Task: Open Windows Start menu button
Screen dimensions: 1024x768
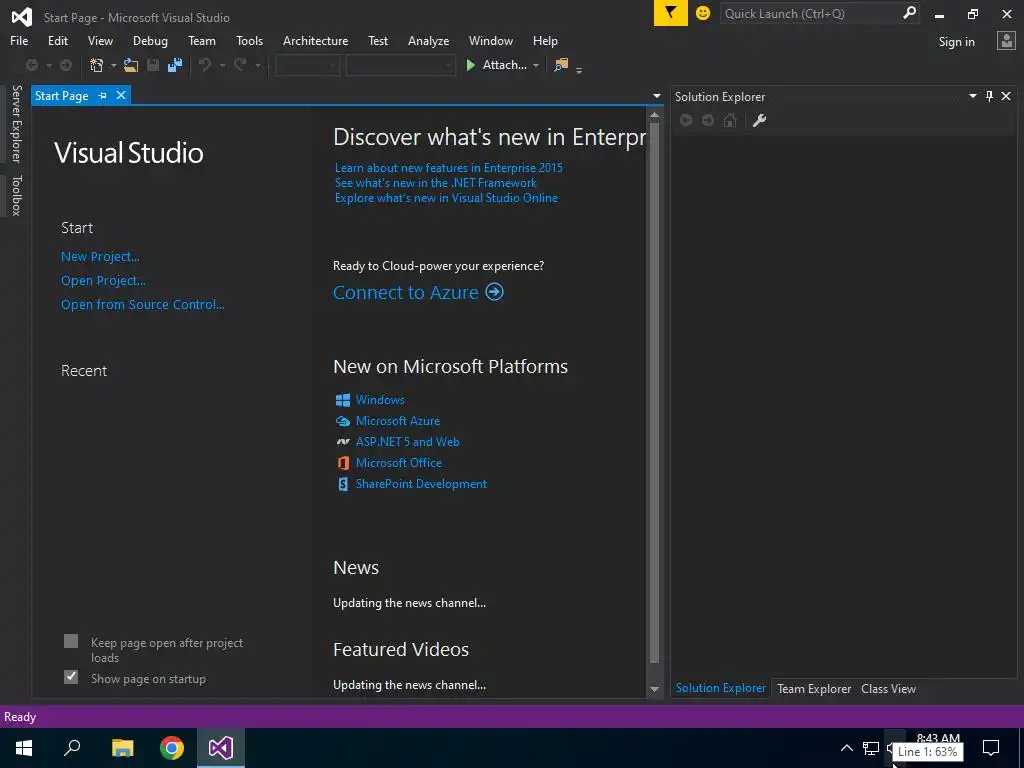Action: pos(24,748)
